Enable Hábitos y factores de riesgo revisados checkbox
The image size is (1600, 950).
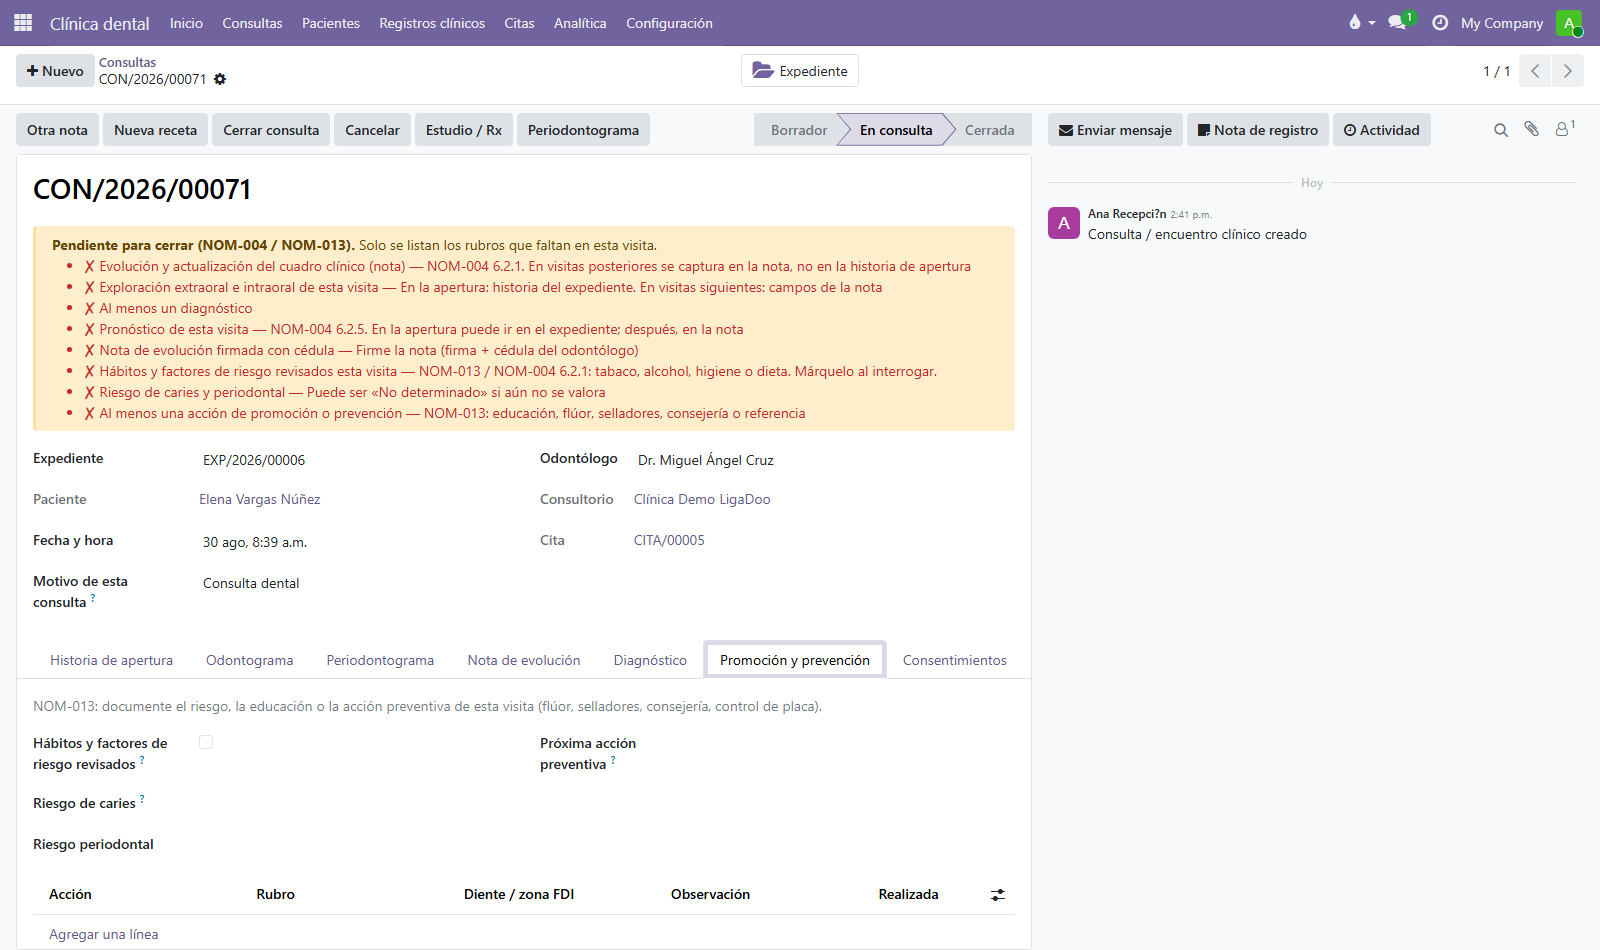(206, 742)
